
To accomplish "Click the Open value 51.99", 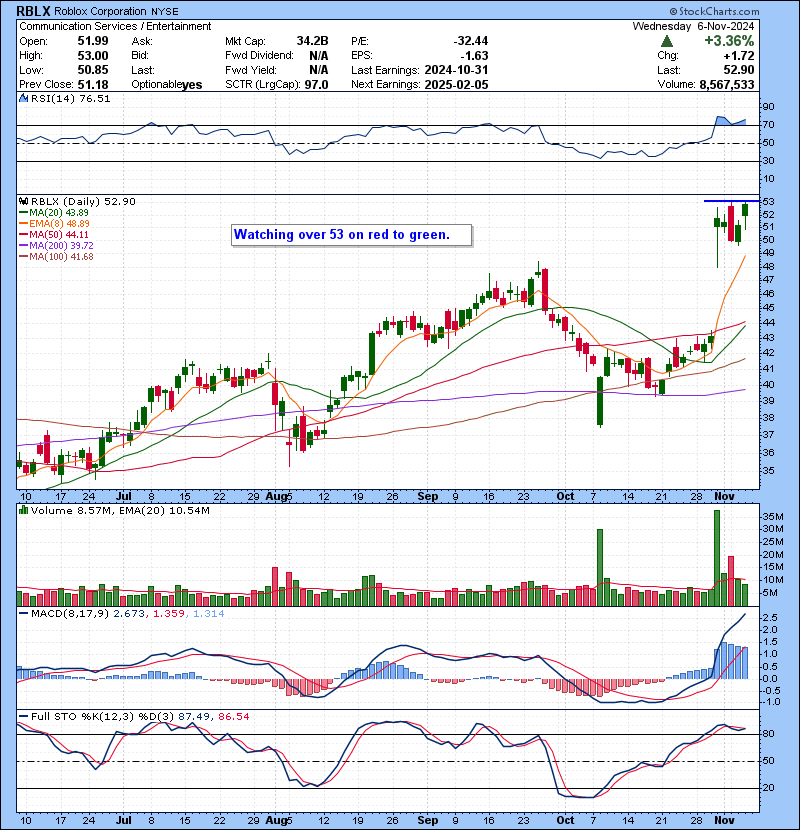I will pos(93,41).
